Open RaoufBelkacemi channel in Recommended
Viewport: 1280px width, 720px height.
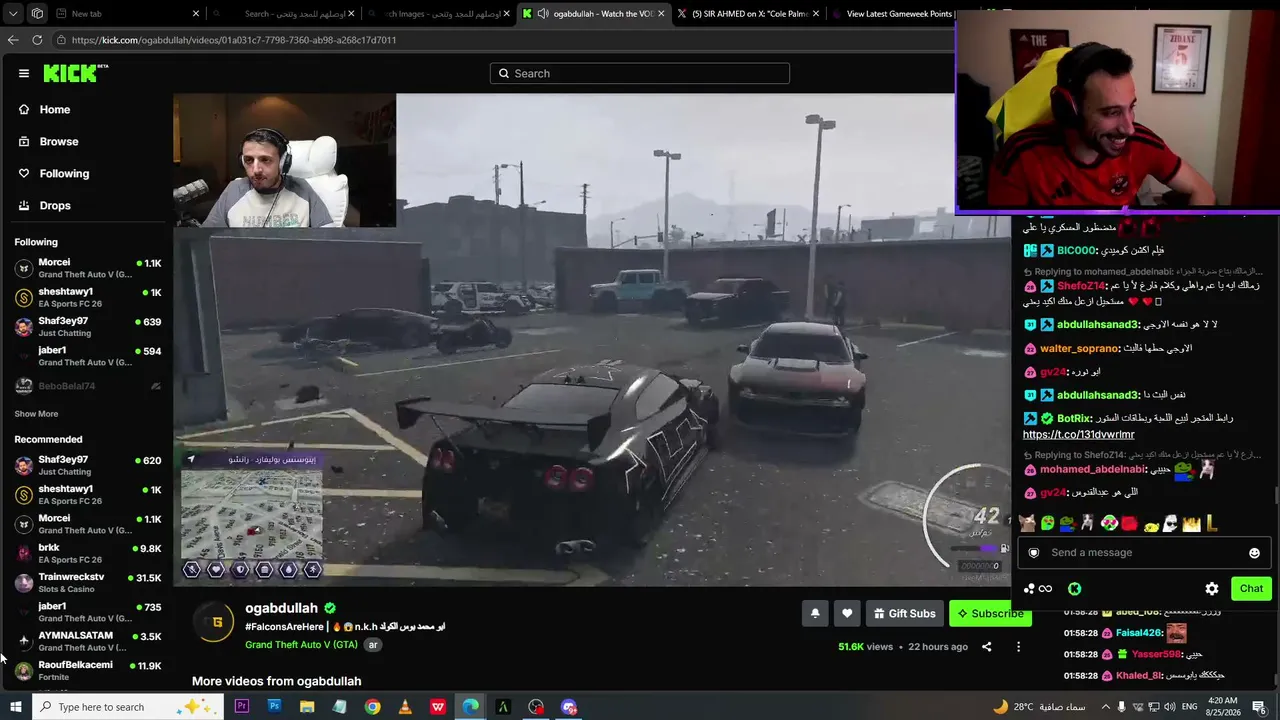[88, 670]
